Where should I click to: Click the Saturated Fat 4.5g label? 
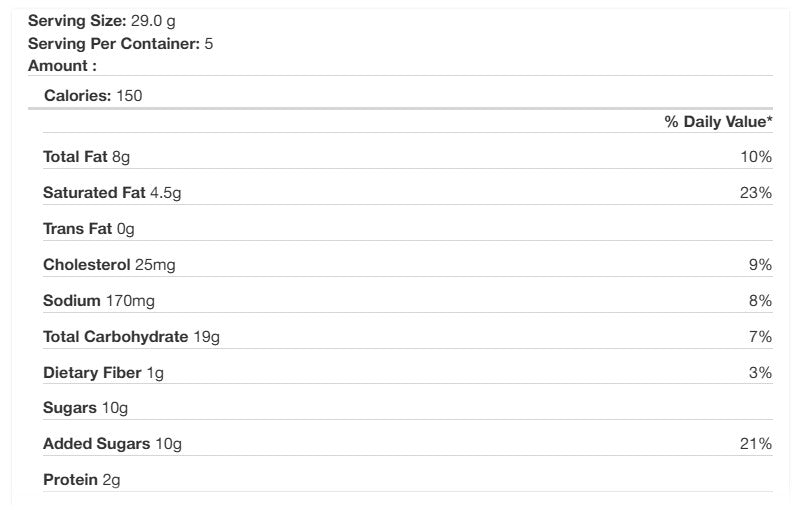pos(112,193)
